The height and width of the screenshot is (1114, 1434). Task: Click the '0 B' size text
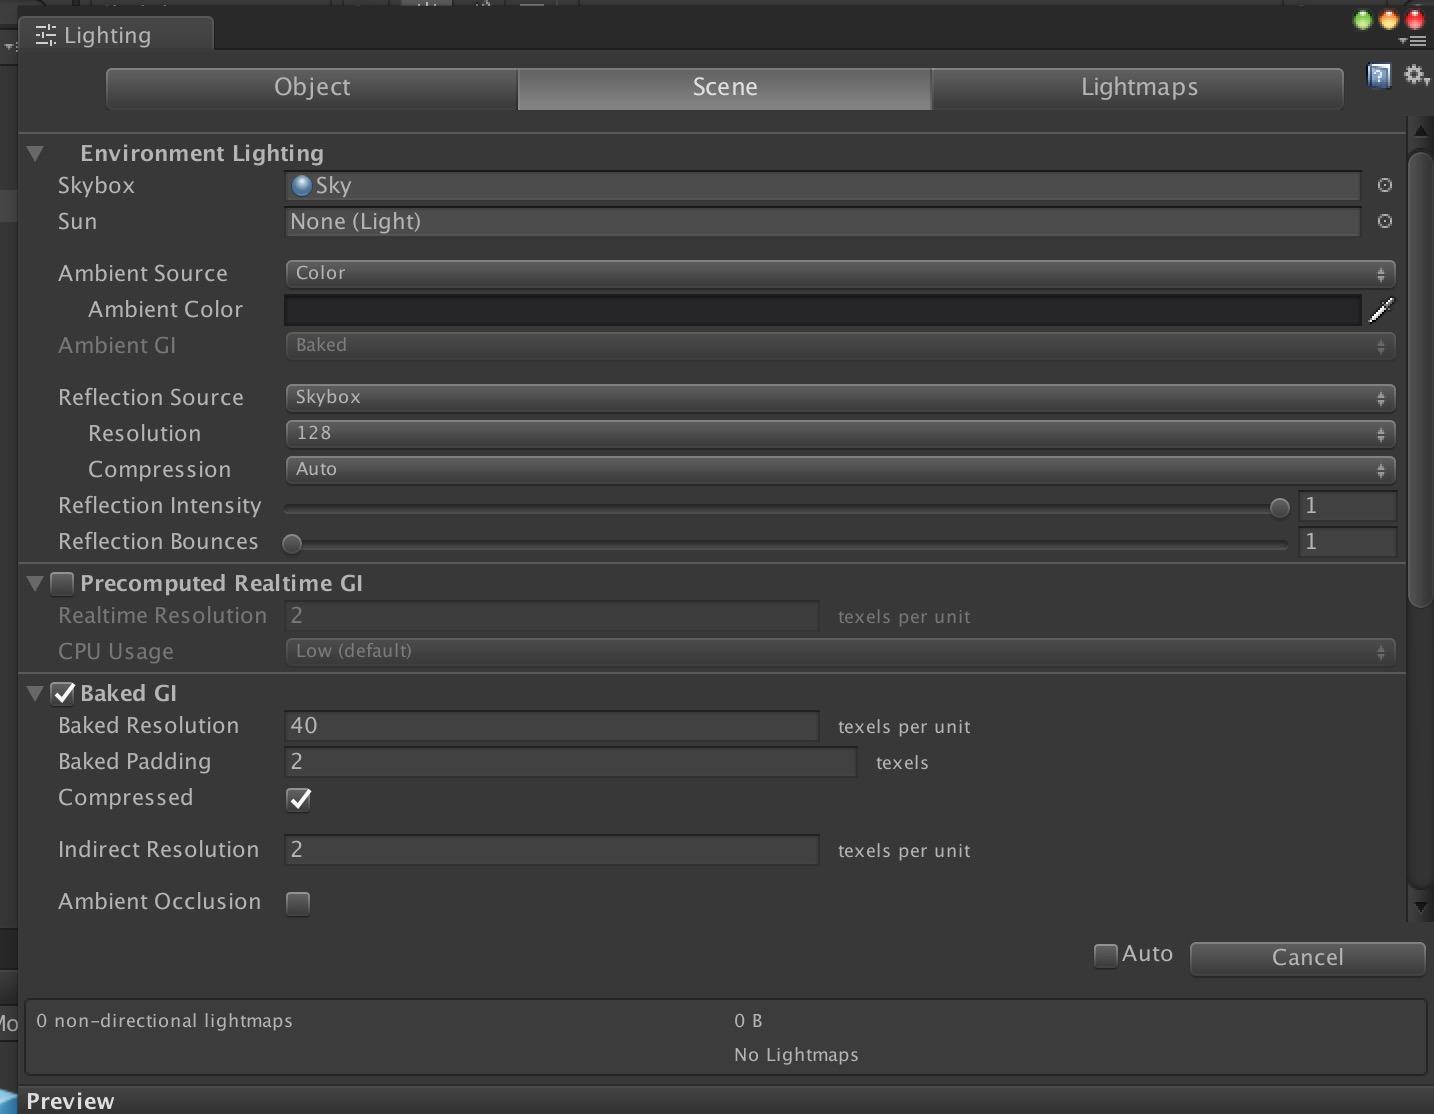click(748, 1021)
